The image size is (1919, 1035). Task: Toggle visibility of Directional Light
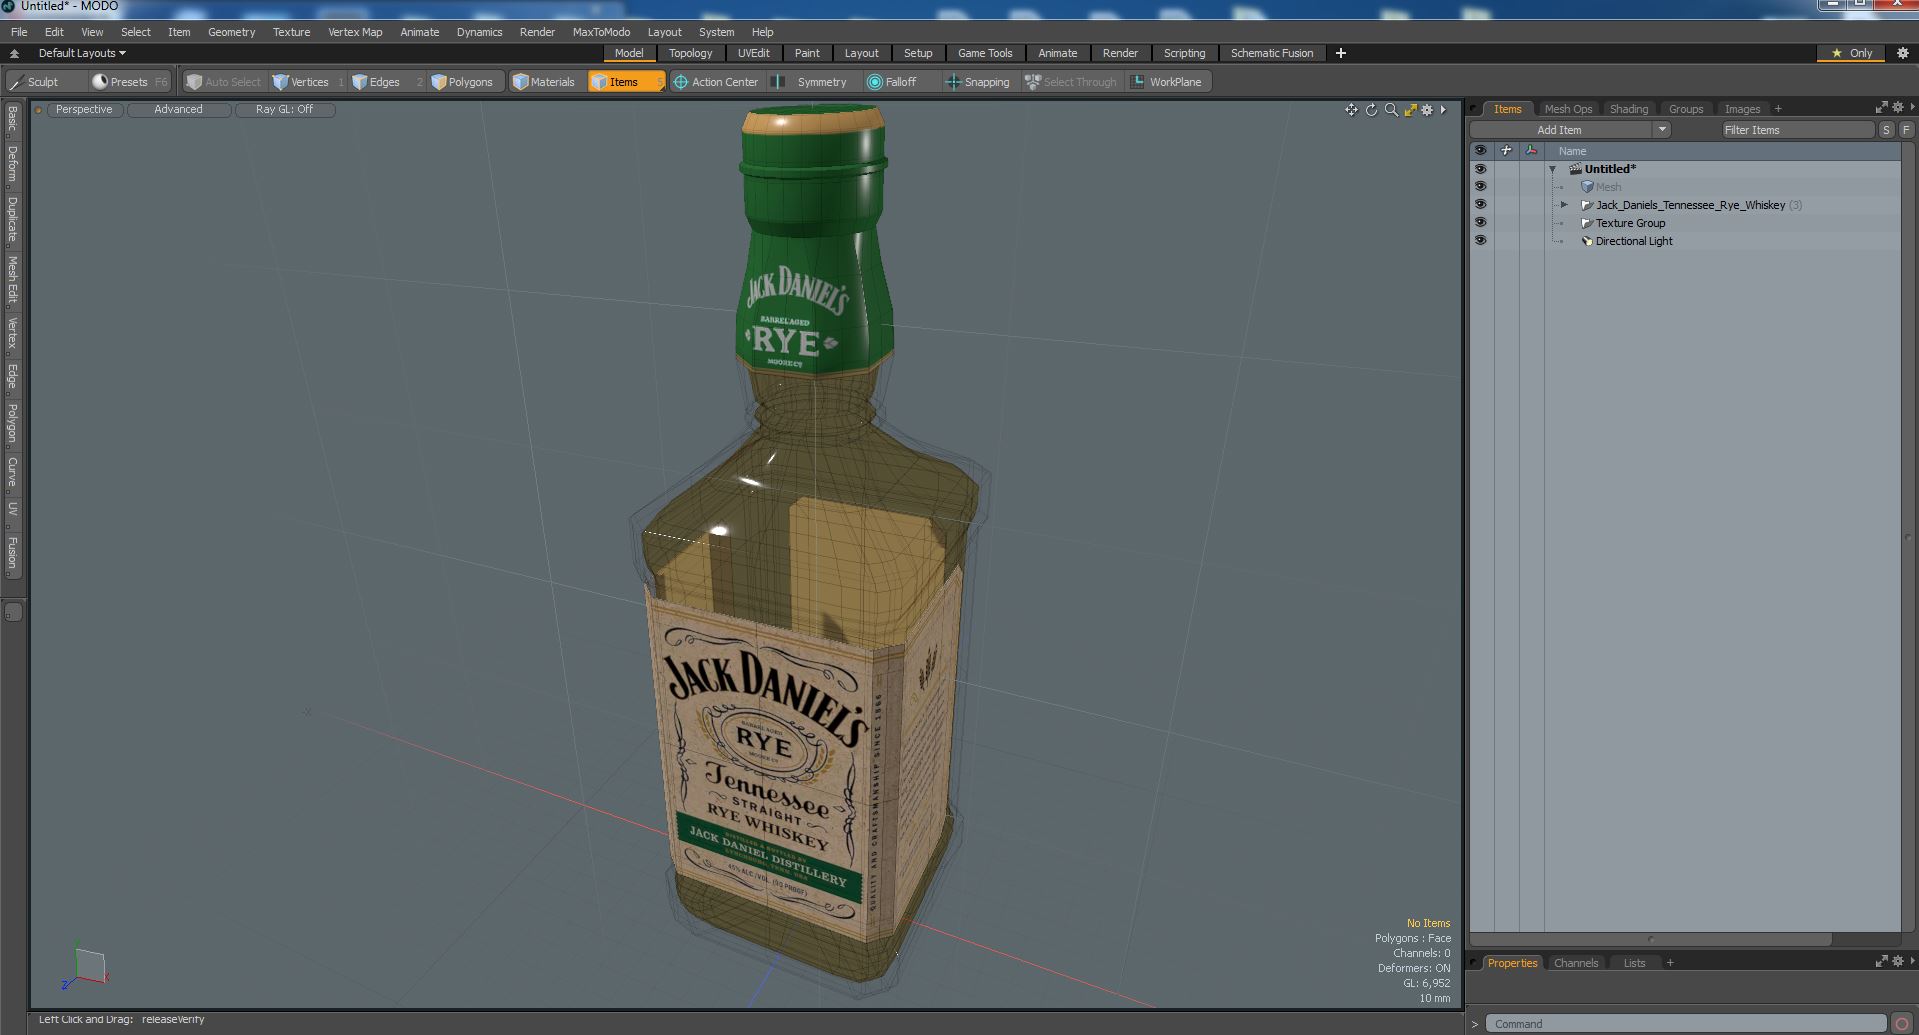(1480, 241)
